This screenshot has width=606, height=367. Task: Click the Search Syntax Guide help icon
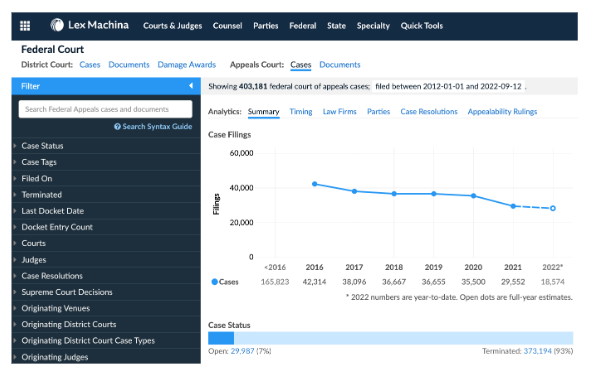117,127
